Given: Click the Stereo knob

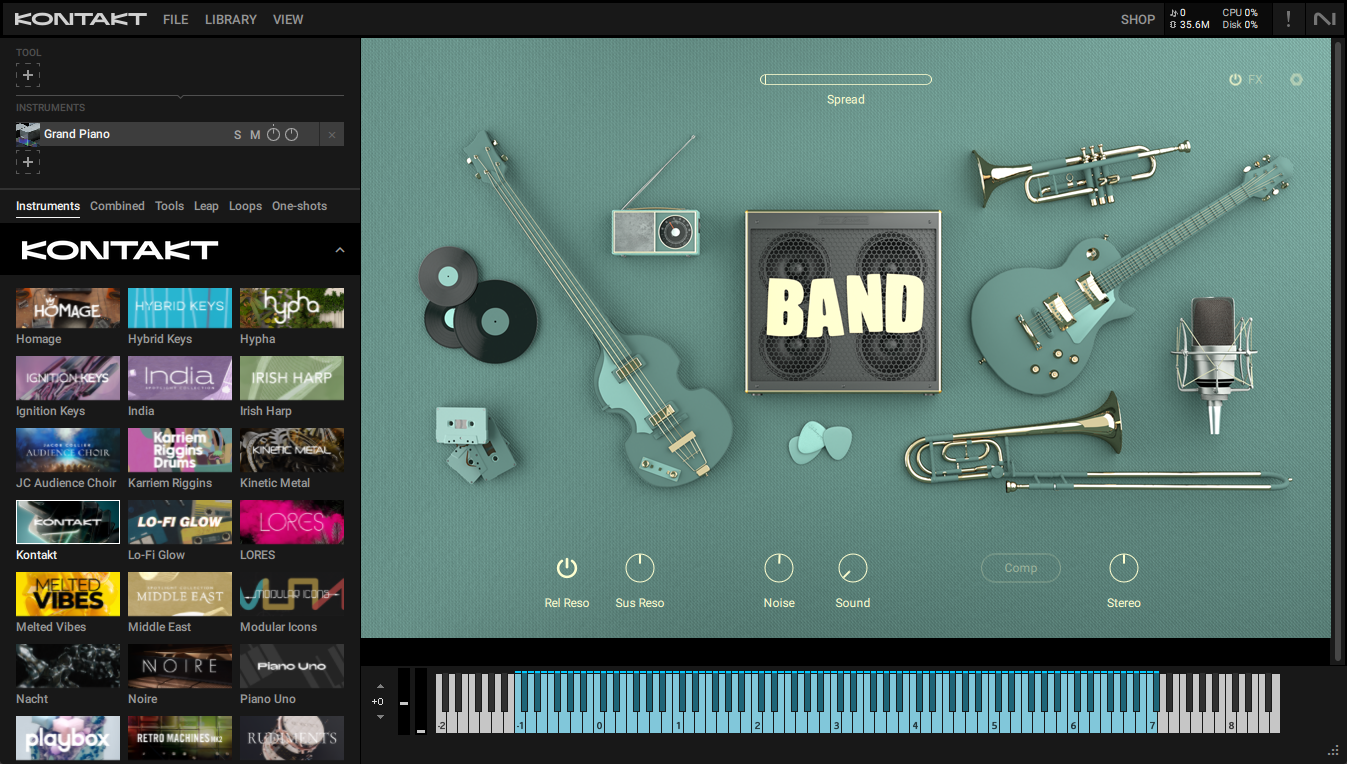Looking at the screenshot, I should [1123, 569].
